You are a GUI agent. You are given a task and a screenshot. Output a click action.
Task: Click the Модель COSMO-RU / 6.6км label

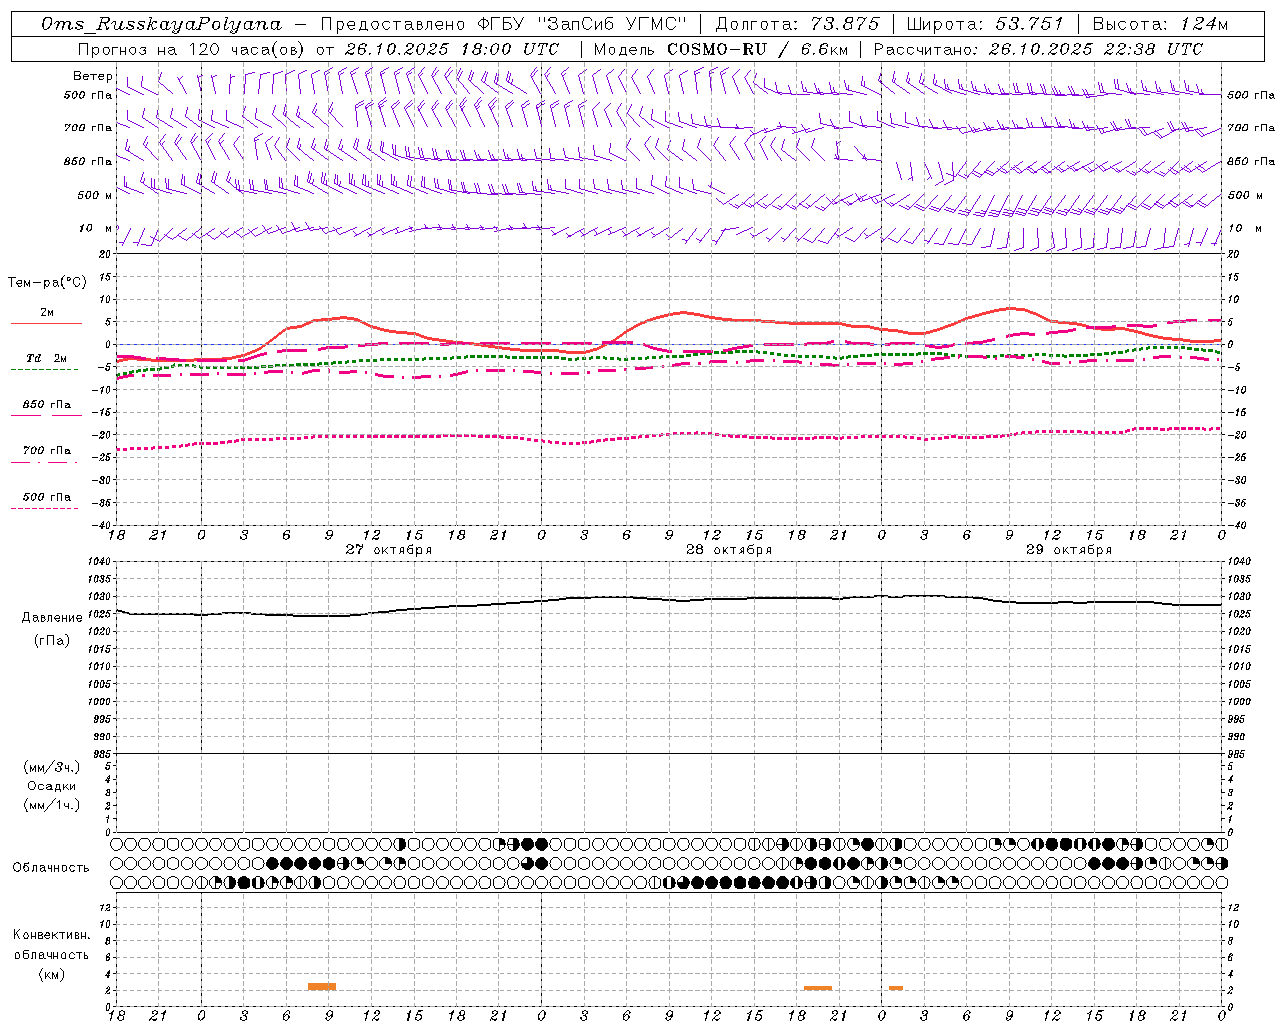tap(719, 49)
